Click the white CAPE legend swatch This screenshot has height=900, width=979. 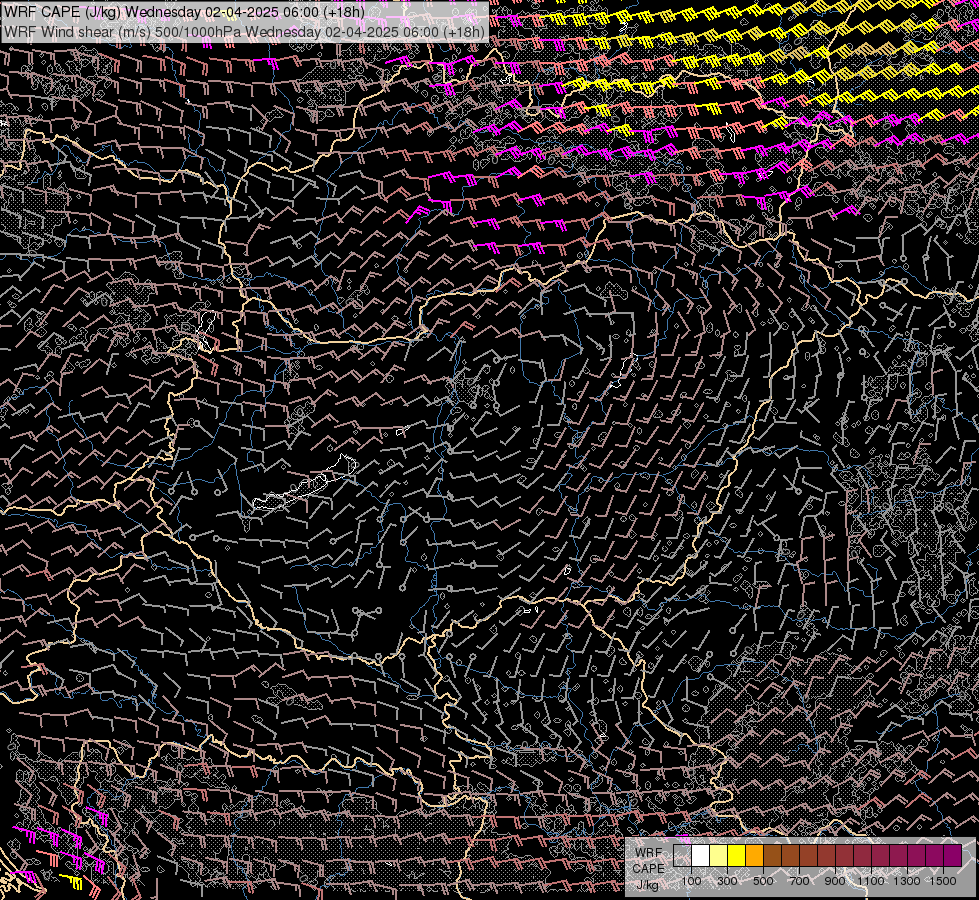(x=701, y=855)
